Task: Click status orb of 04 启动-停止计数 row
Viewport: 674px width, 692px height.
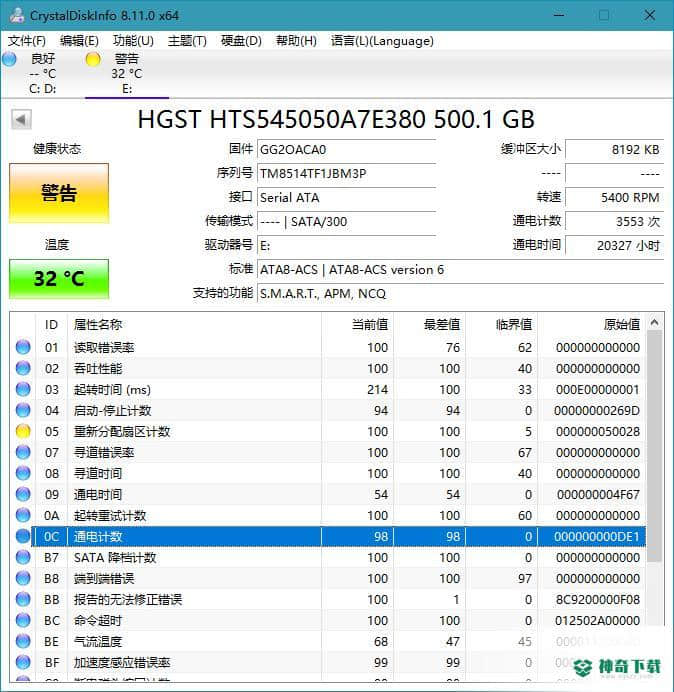Action: 23,410
